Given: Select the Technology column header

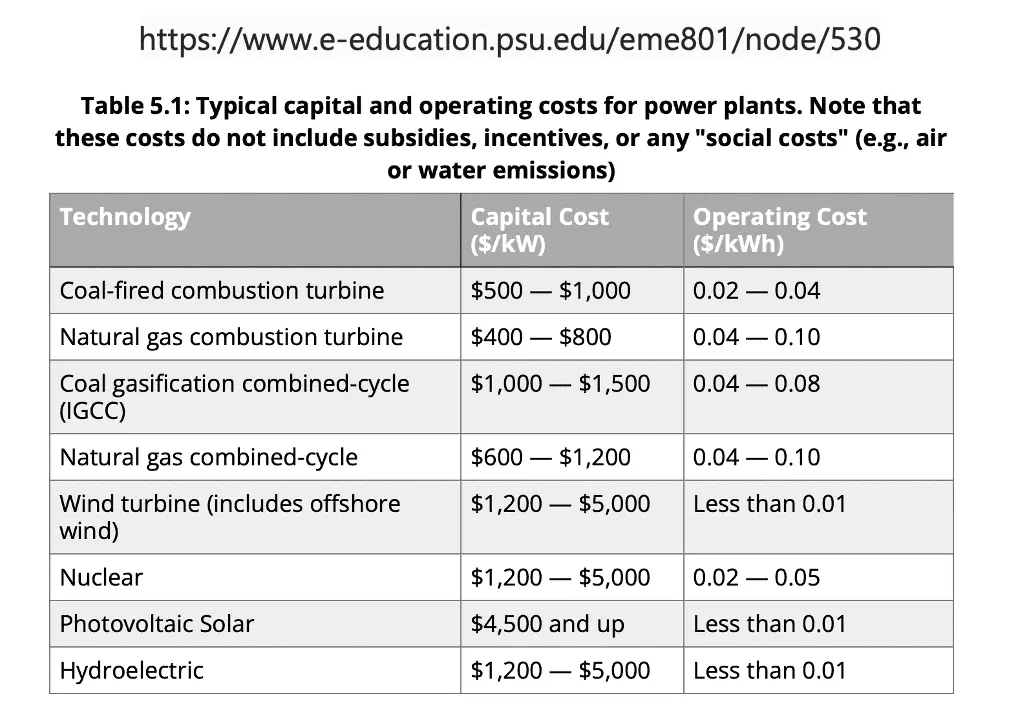Looking at the screenshot, I should [125, 217].
